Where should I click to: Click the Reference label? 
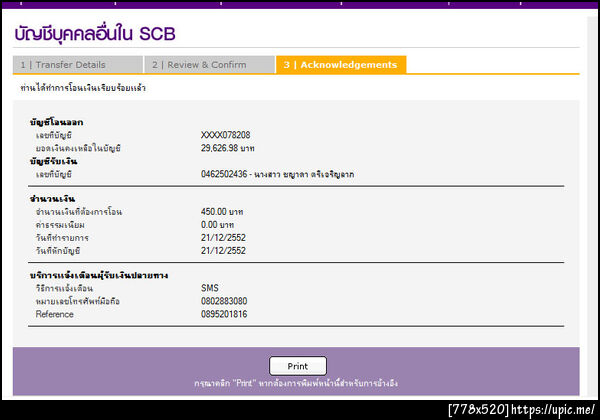[x=54, y=314]
